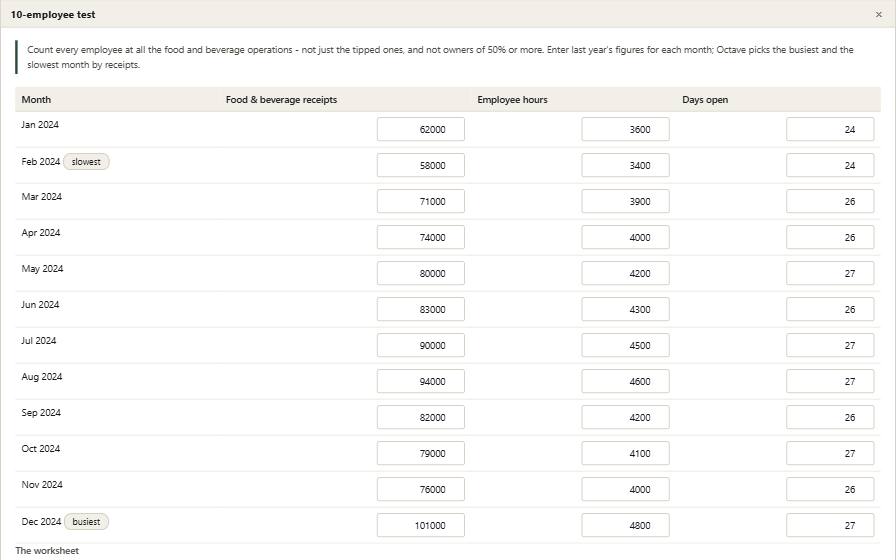Edit Feb 2024 employee hours field 3400
Screen dimensions: 896x560
[x=625, y=165]
